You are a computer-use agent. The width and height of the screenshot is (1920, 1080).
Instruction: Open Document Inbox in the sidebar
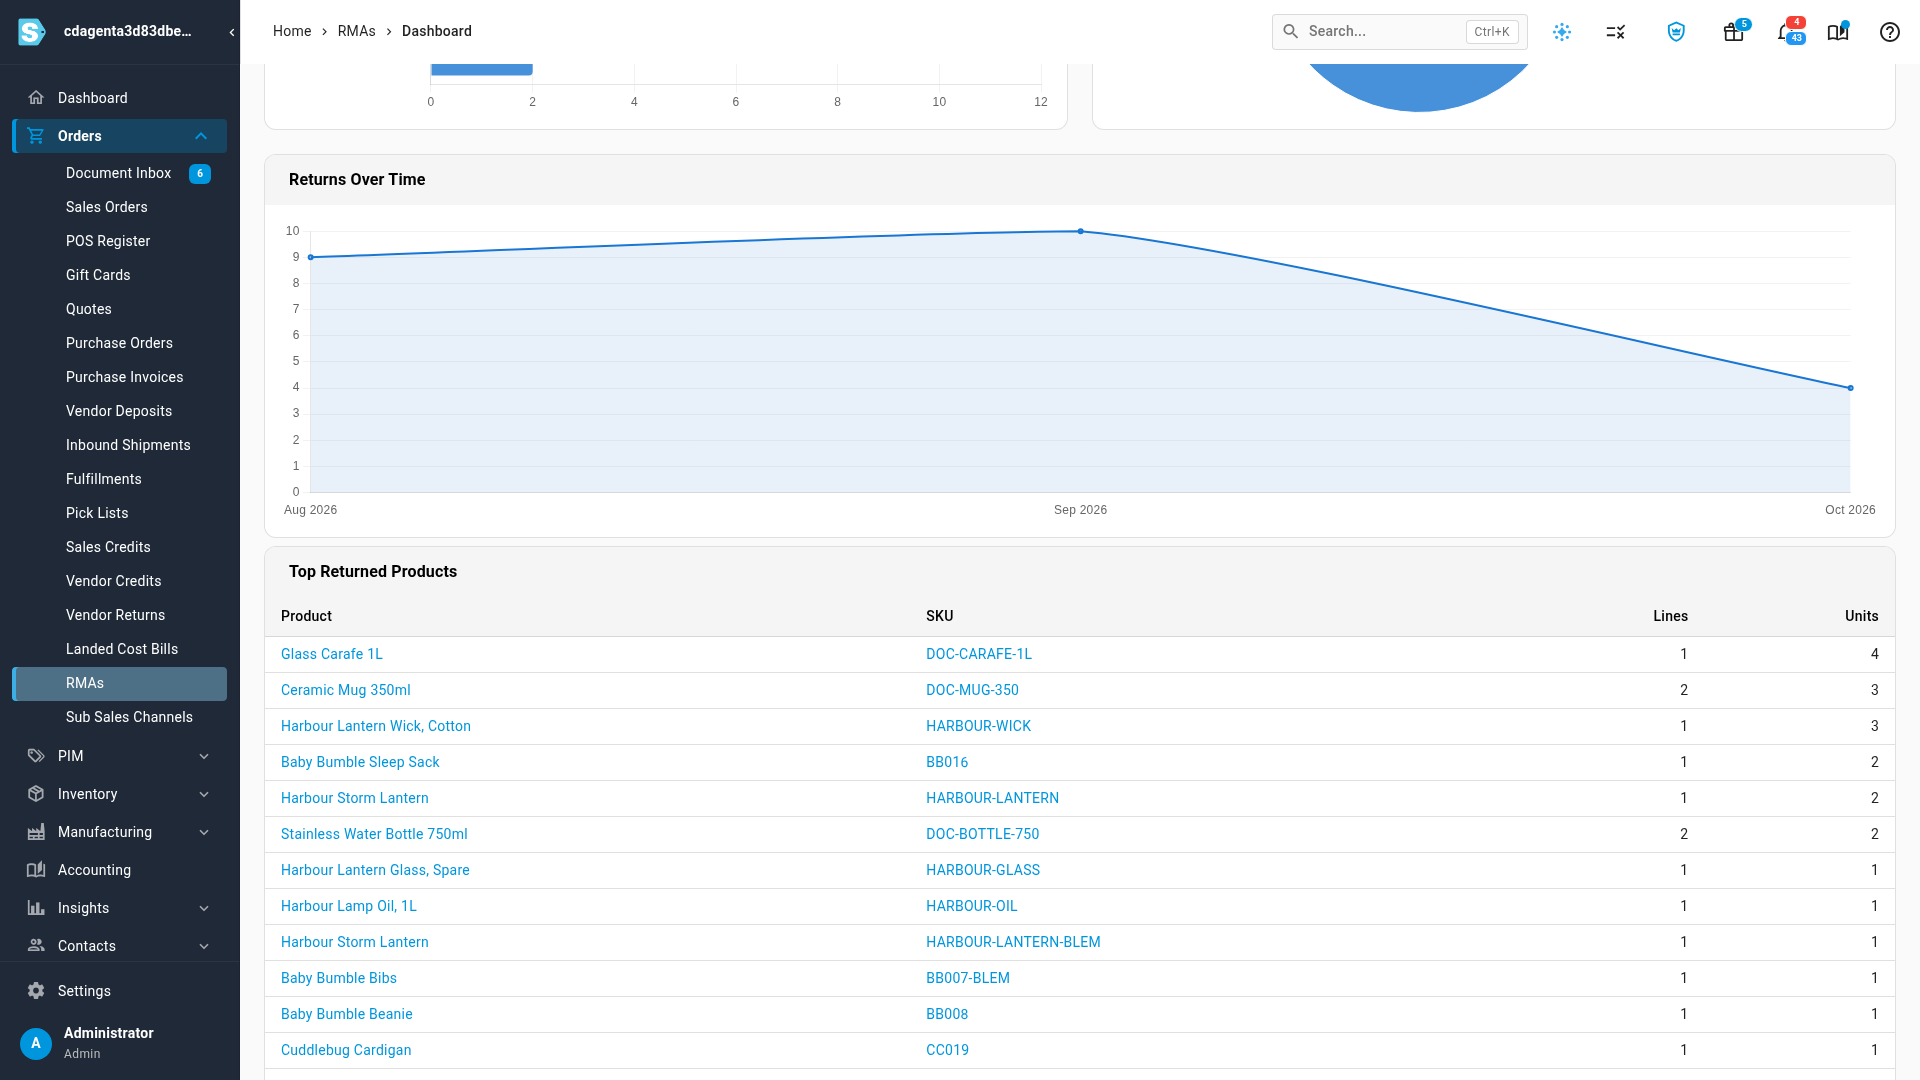[x=119, y=173]
